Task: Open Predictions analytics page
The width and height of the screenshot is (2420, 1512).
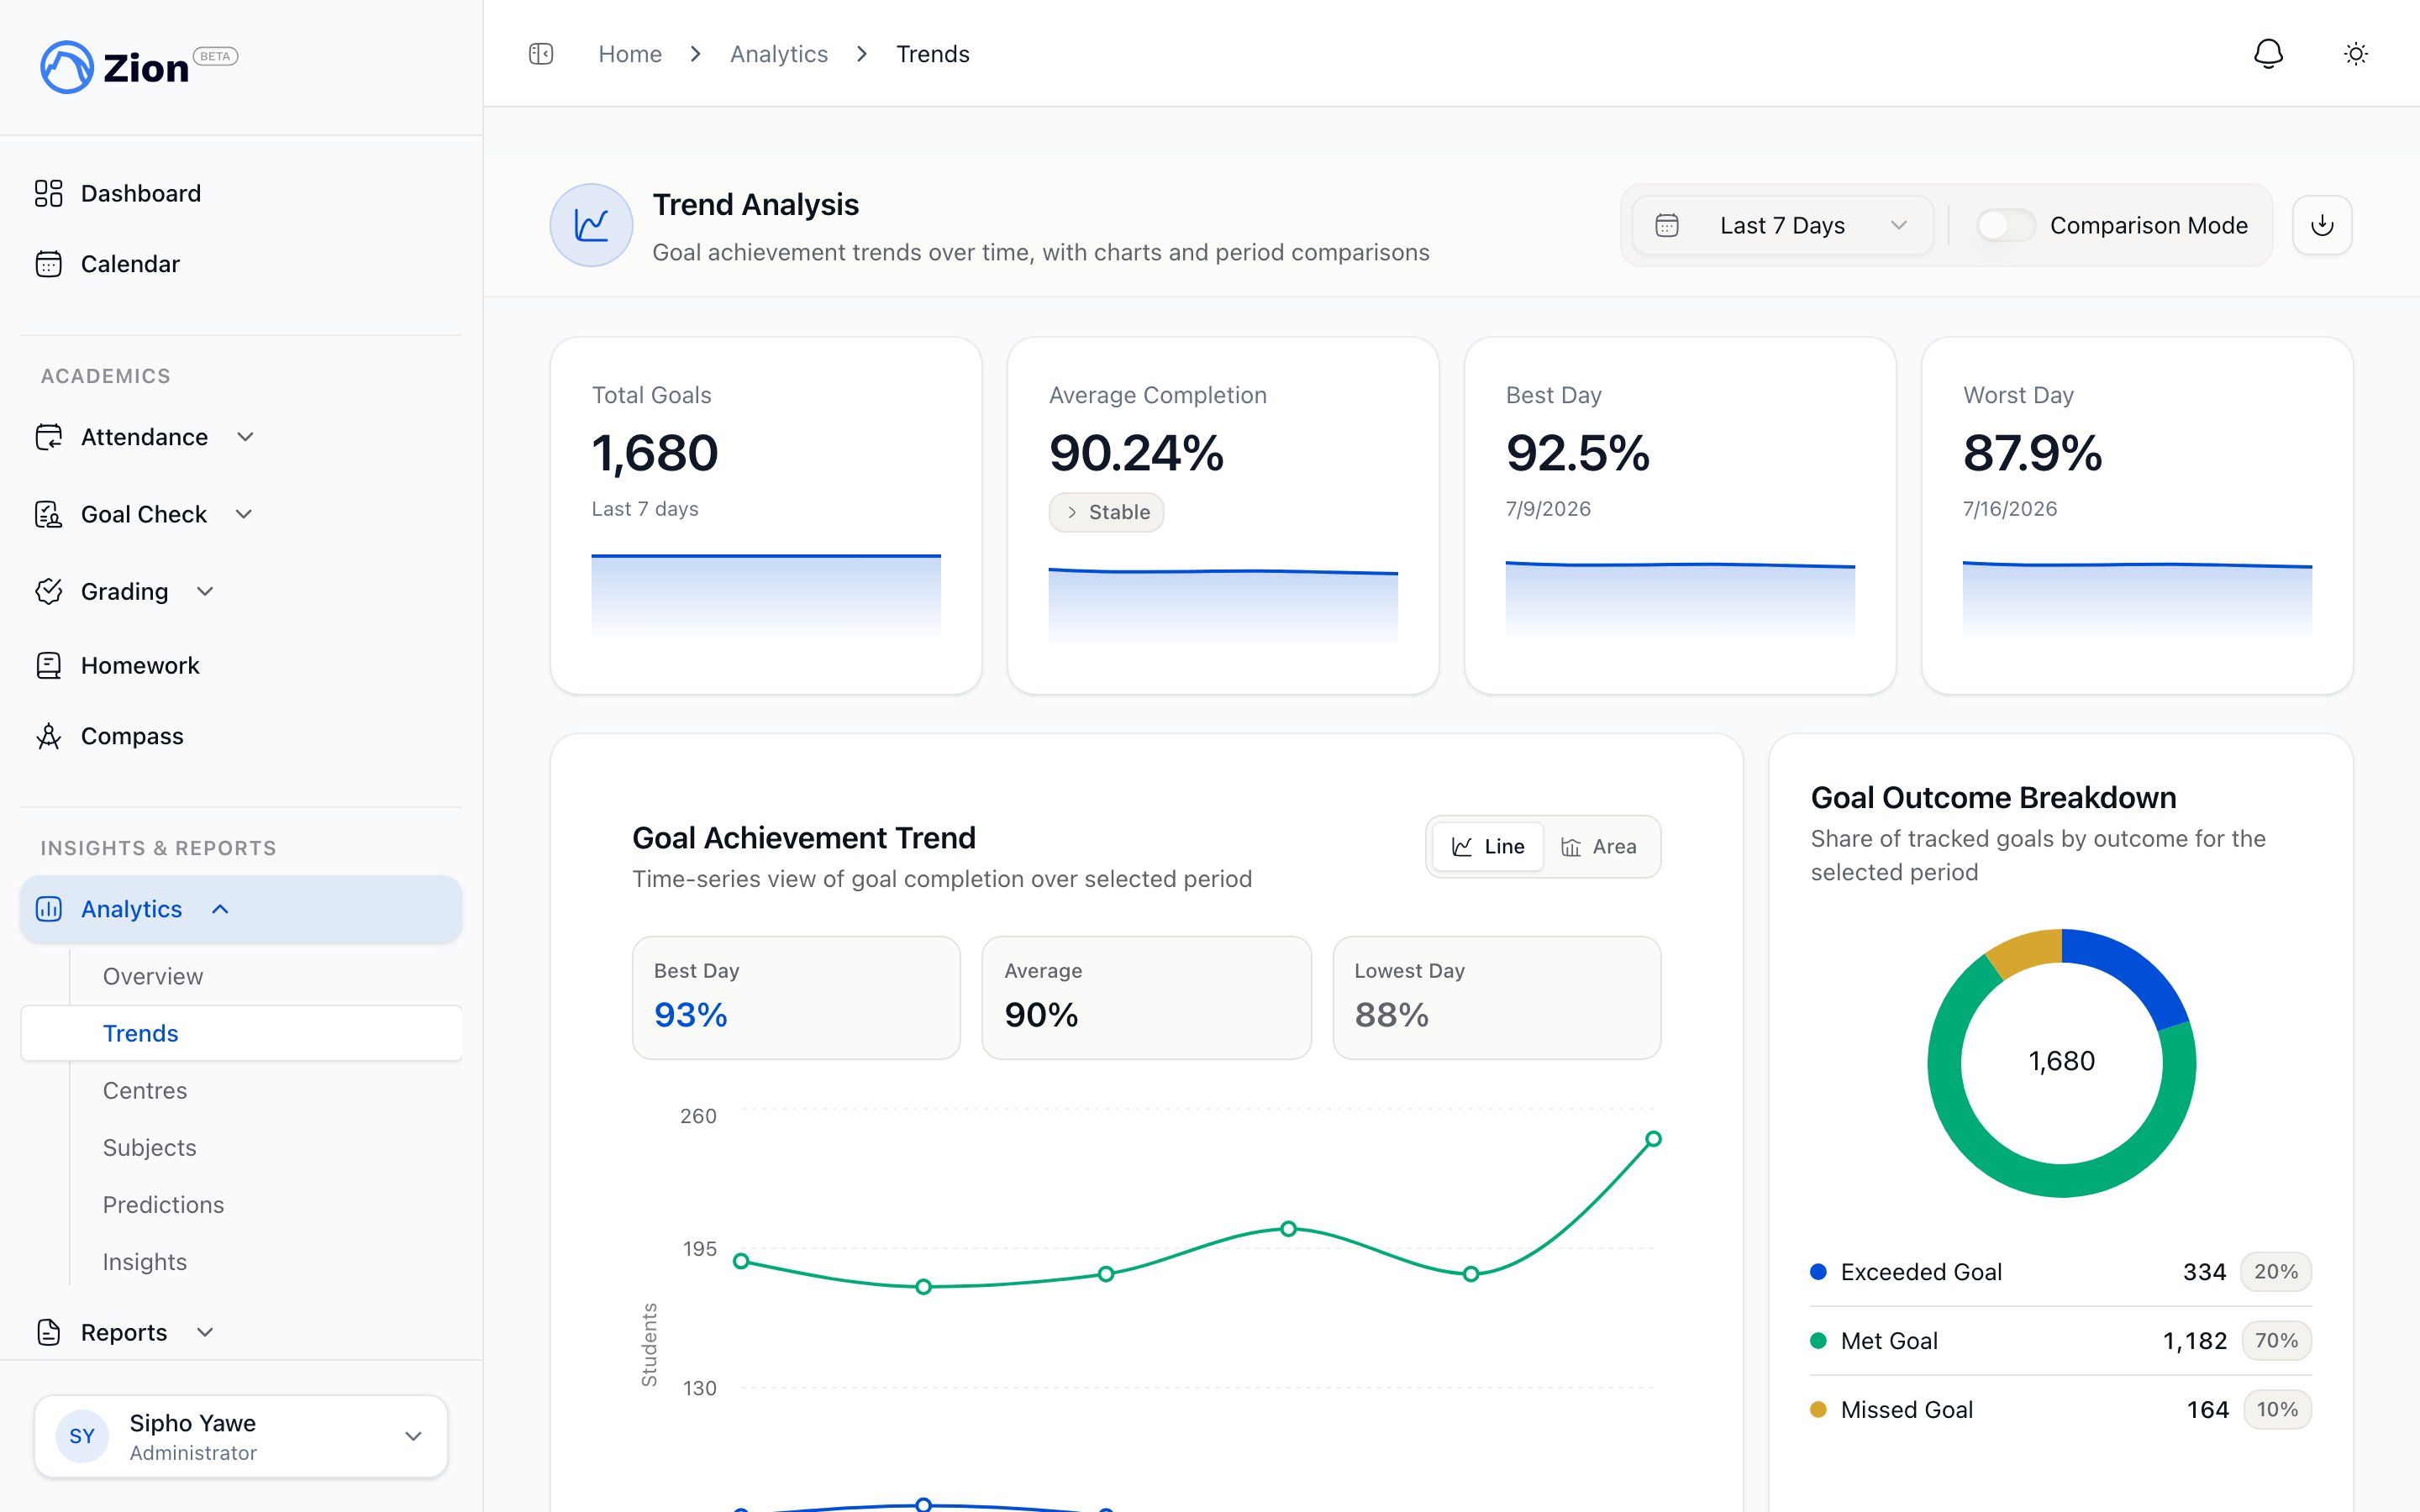Action: coord(164,1204)
